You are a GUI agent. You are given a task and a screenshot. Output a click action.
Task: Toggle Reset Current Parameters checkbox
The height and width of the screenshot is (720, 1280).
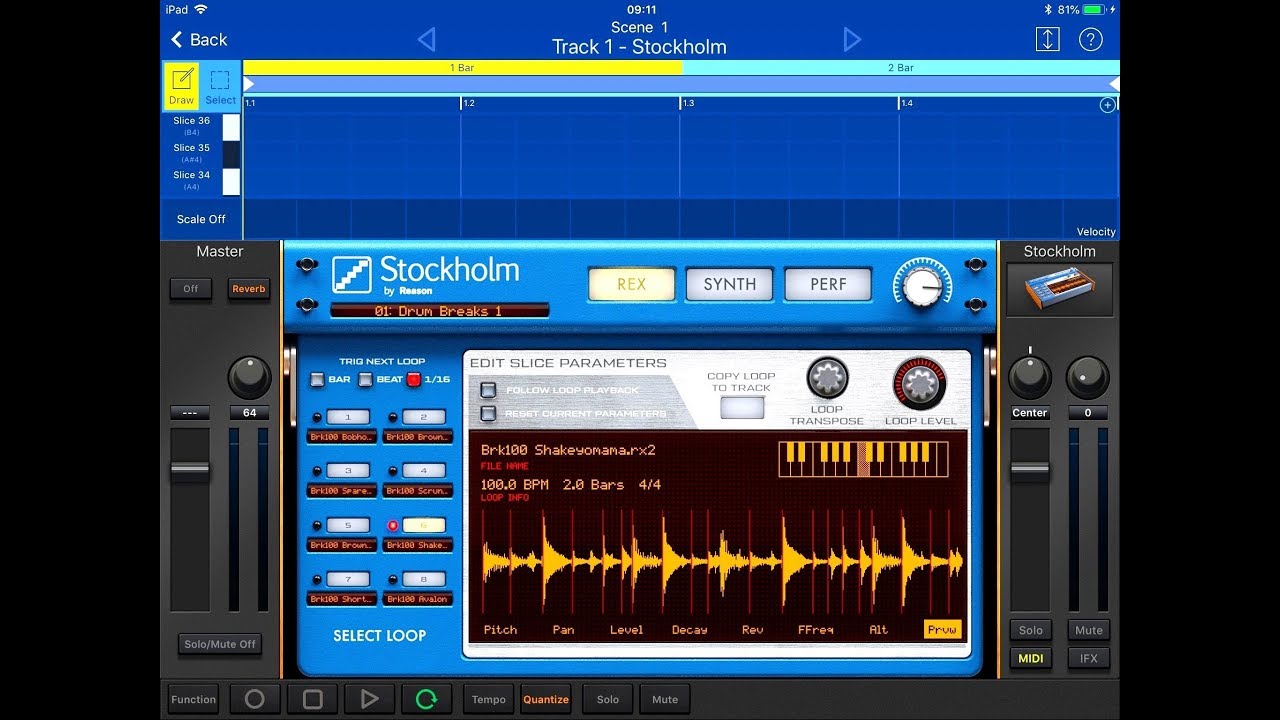(x=488, y=413)
